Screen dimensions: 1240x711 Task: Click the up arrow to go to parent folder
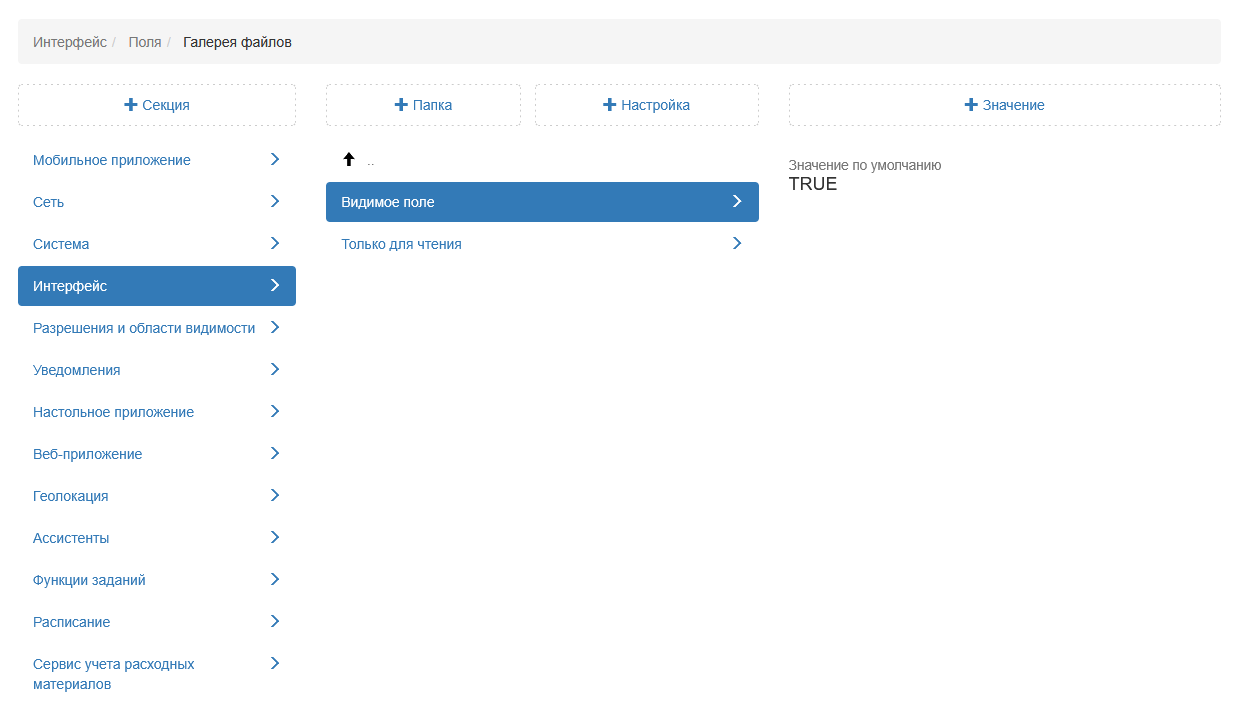click(x=349, y=160)
